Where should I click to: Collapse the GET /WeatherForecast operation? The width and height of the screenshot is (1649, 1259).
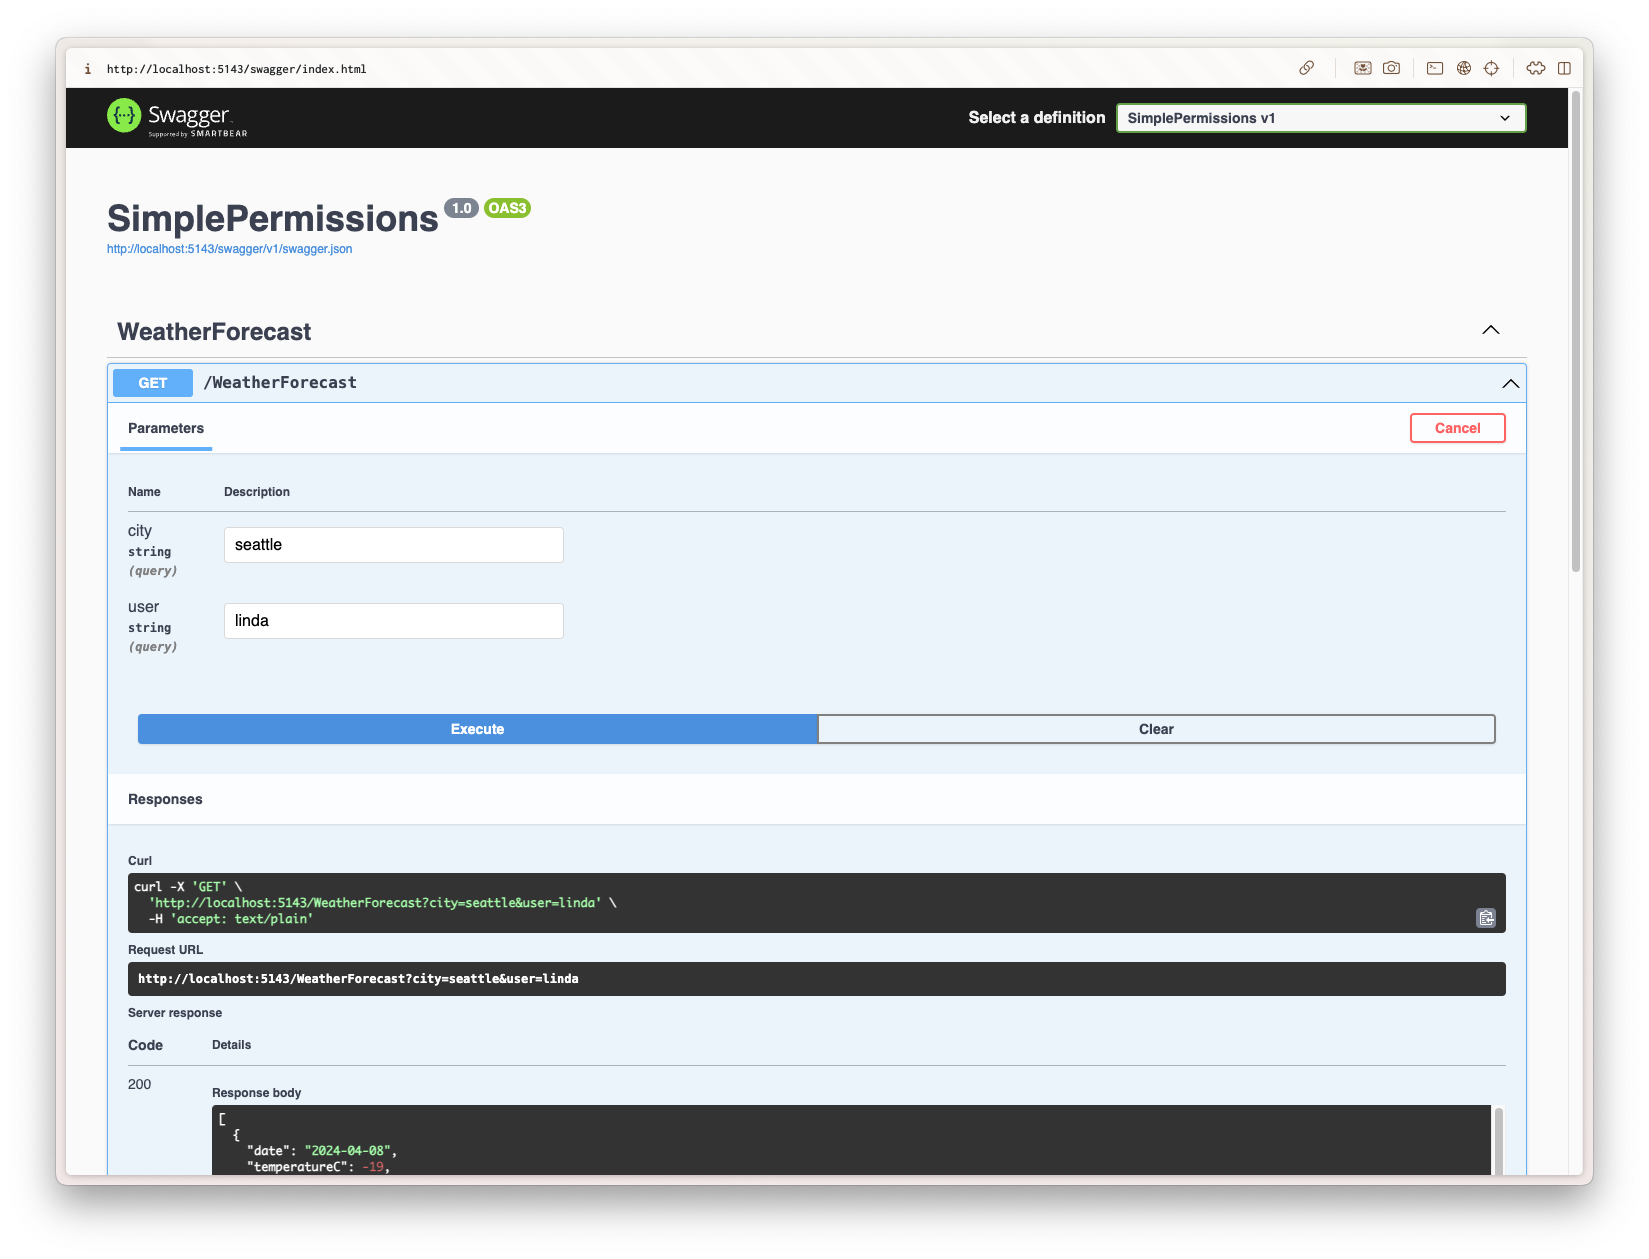pos(1510,383)
